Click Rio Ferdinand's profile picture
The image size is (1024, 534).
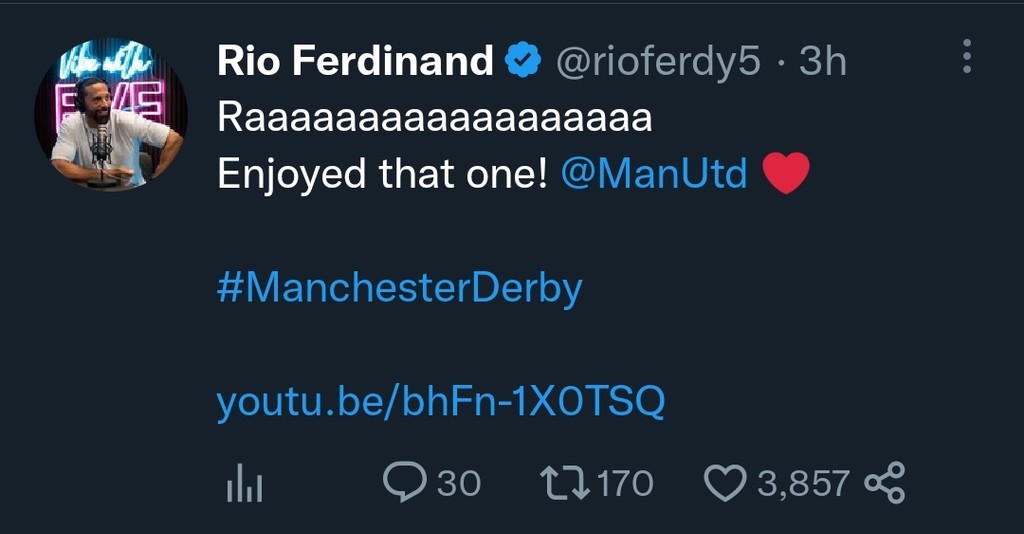point(110,114)
